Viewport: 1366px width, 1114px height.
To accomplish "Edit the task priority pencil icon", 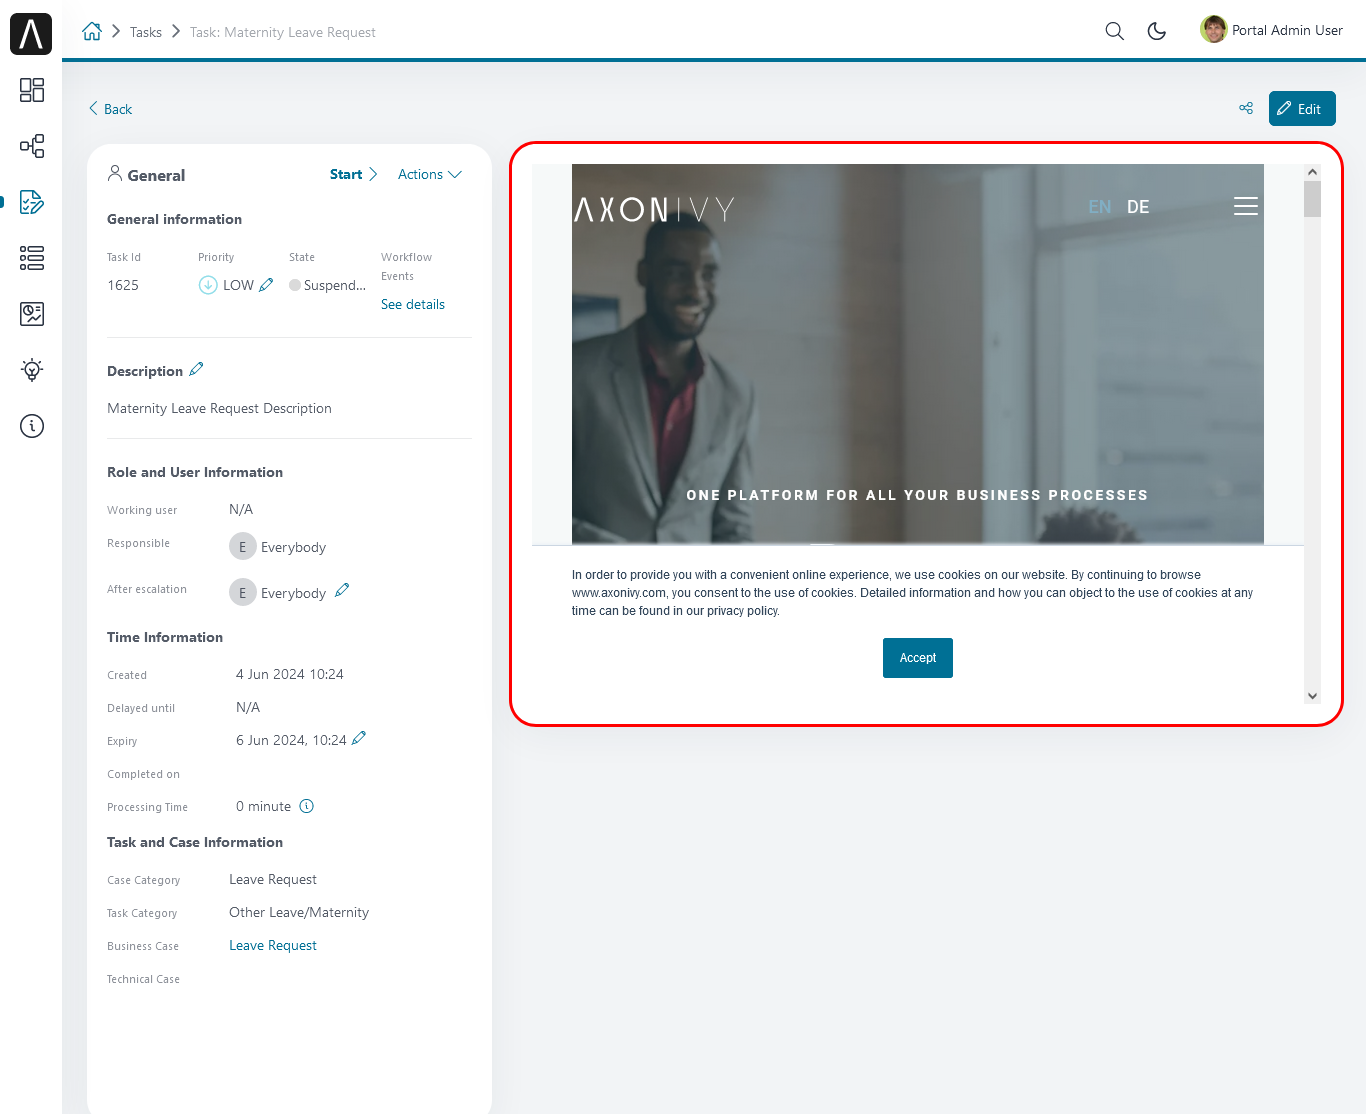I will click(266, 285).
